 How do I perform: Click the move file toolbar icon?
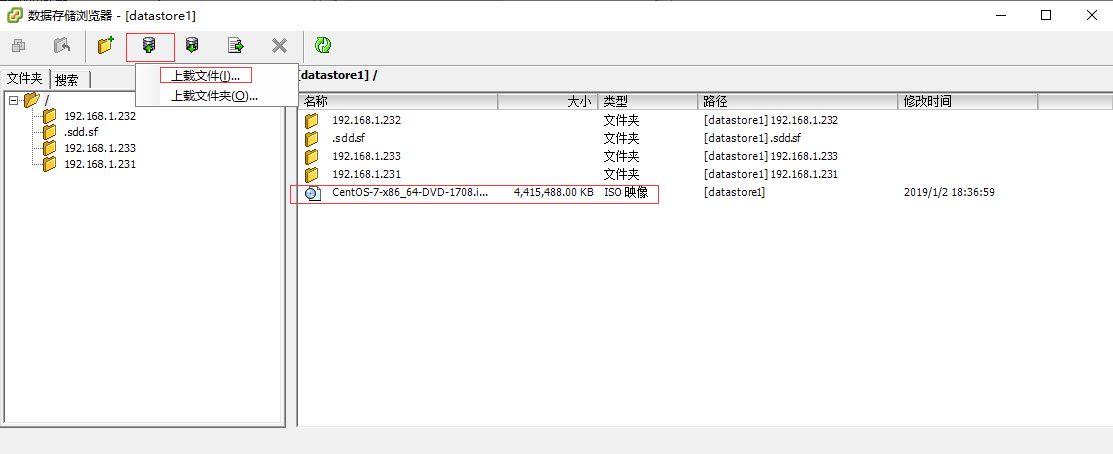click(x=236, y=46)
